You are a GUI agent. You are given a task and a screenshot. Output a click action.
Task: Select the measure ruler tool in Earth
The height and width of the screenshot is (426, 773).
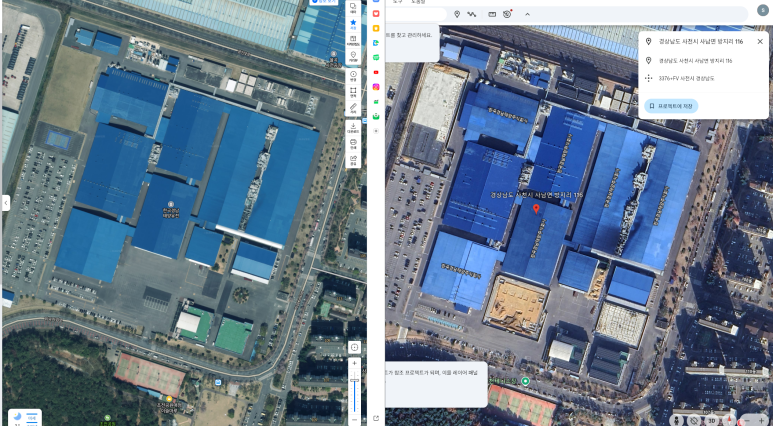[492, 14]
